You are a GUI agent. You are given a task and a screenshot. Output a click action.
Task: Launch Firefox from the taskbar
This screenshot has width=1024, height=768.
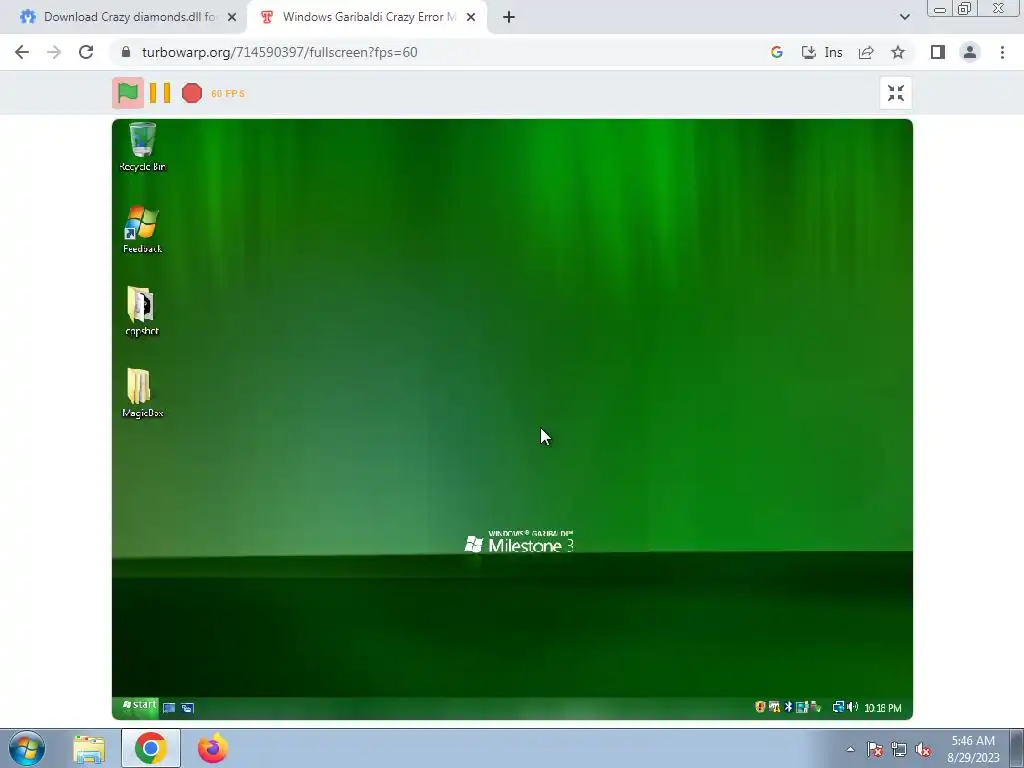213,748
